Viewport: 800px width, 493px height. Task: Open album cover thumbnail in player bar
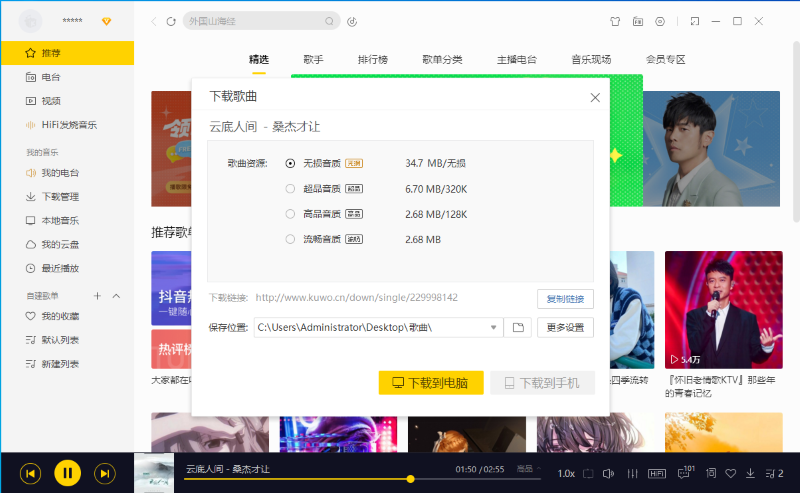tap(154, 473)
